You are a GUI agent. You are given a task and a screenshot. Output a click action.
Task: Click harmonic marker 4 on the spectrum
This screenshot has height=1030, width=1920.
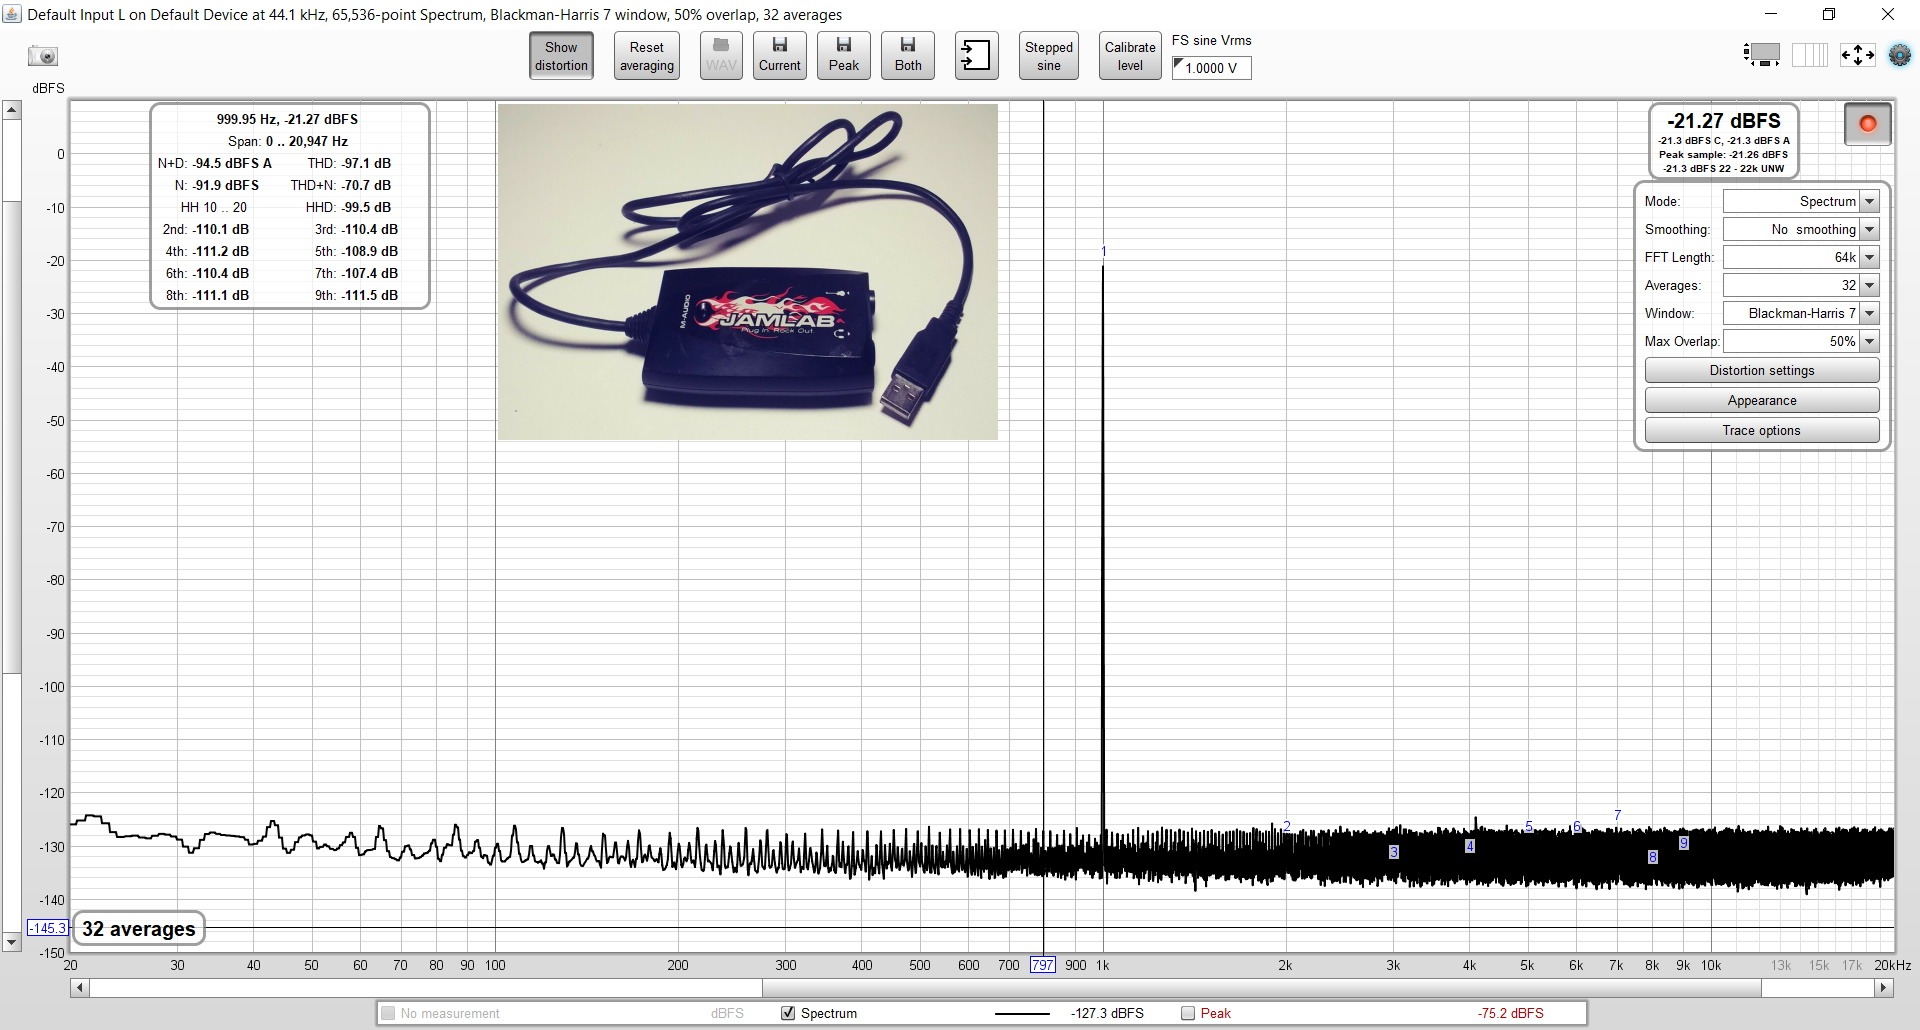click(x=1469, y=846)
